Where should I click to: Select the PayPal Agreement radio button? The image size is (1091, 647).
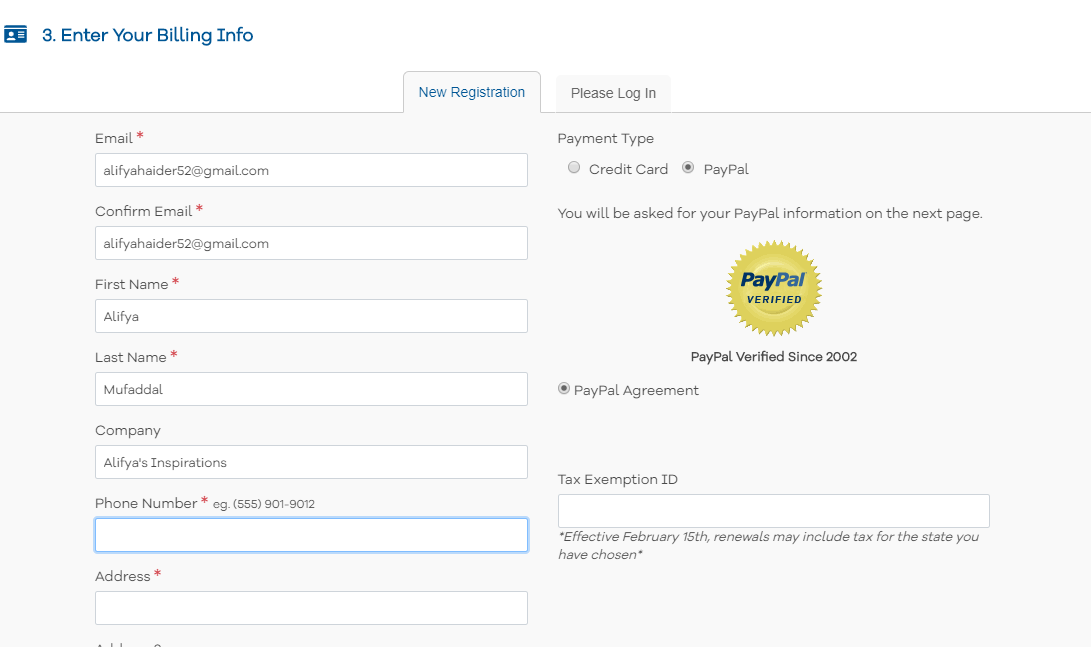tap(564, 389)
